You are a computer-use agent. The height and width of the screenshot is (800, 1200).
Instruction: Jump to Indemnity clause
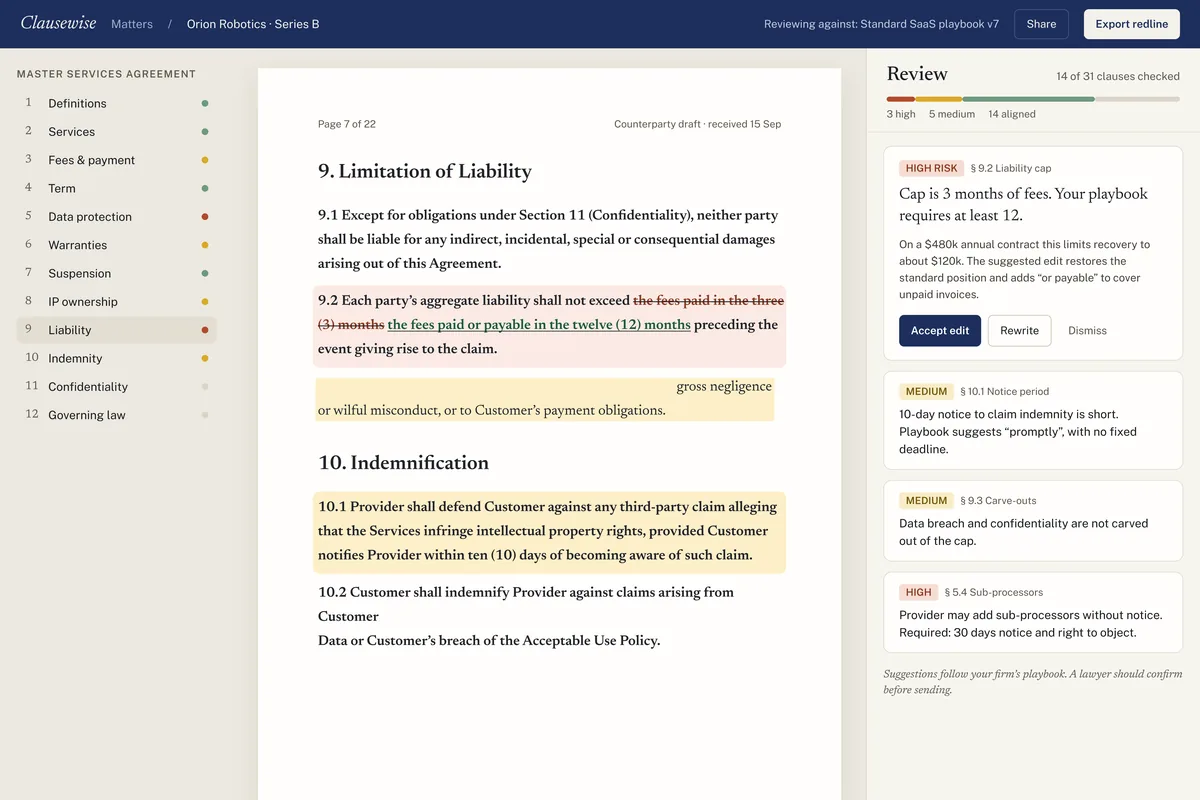(116, 358)
